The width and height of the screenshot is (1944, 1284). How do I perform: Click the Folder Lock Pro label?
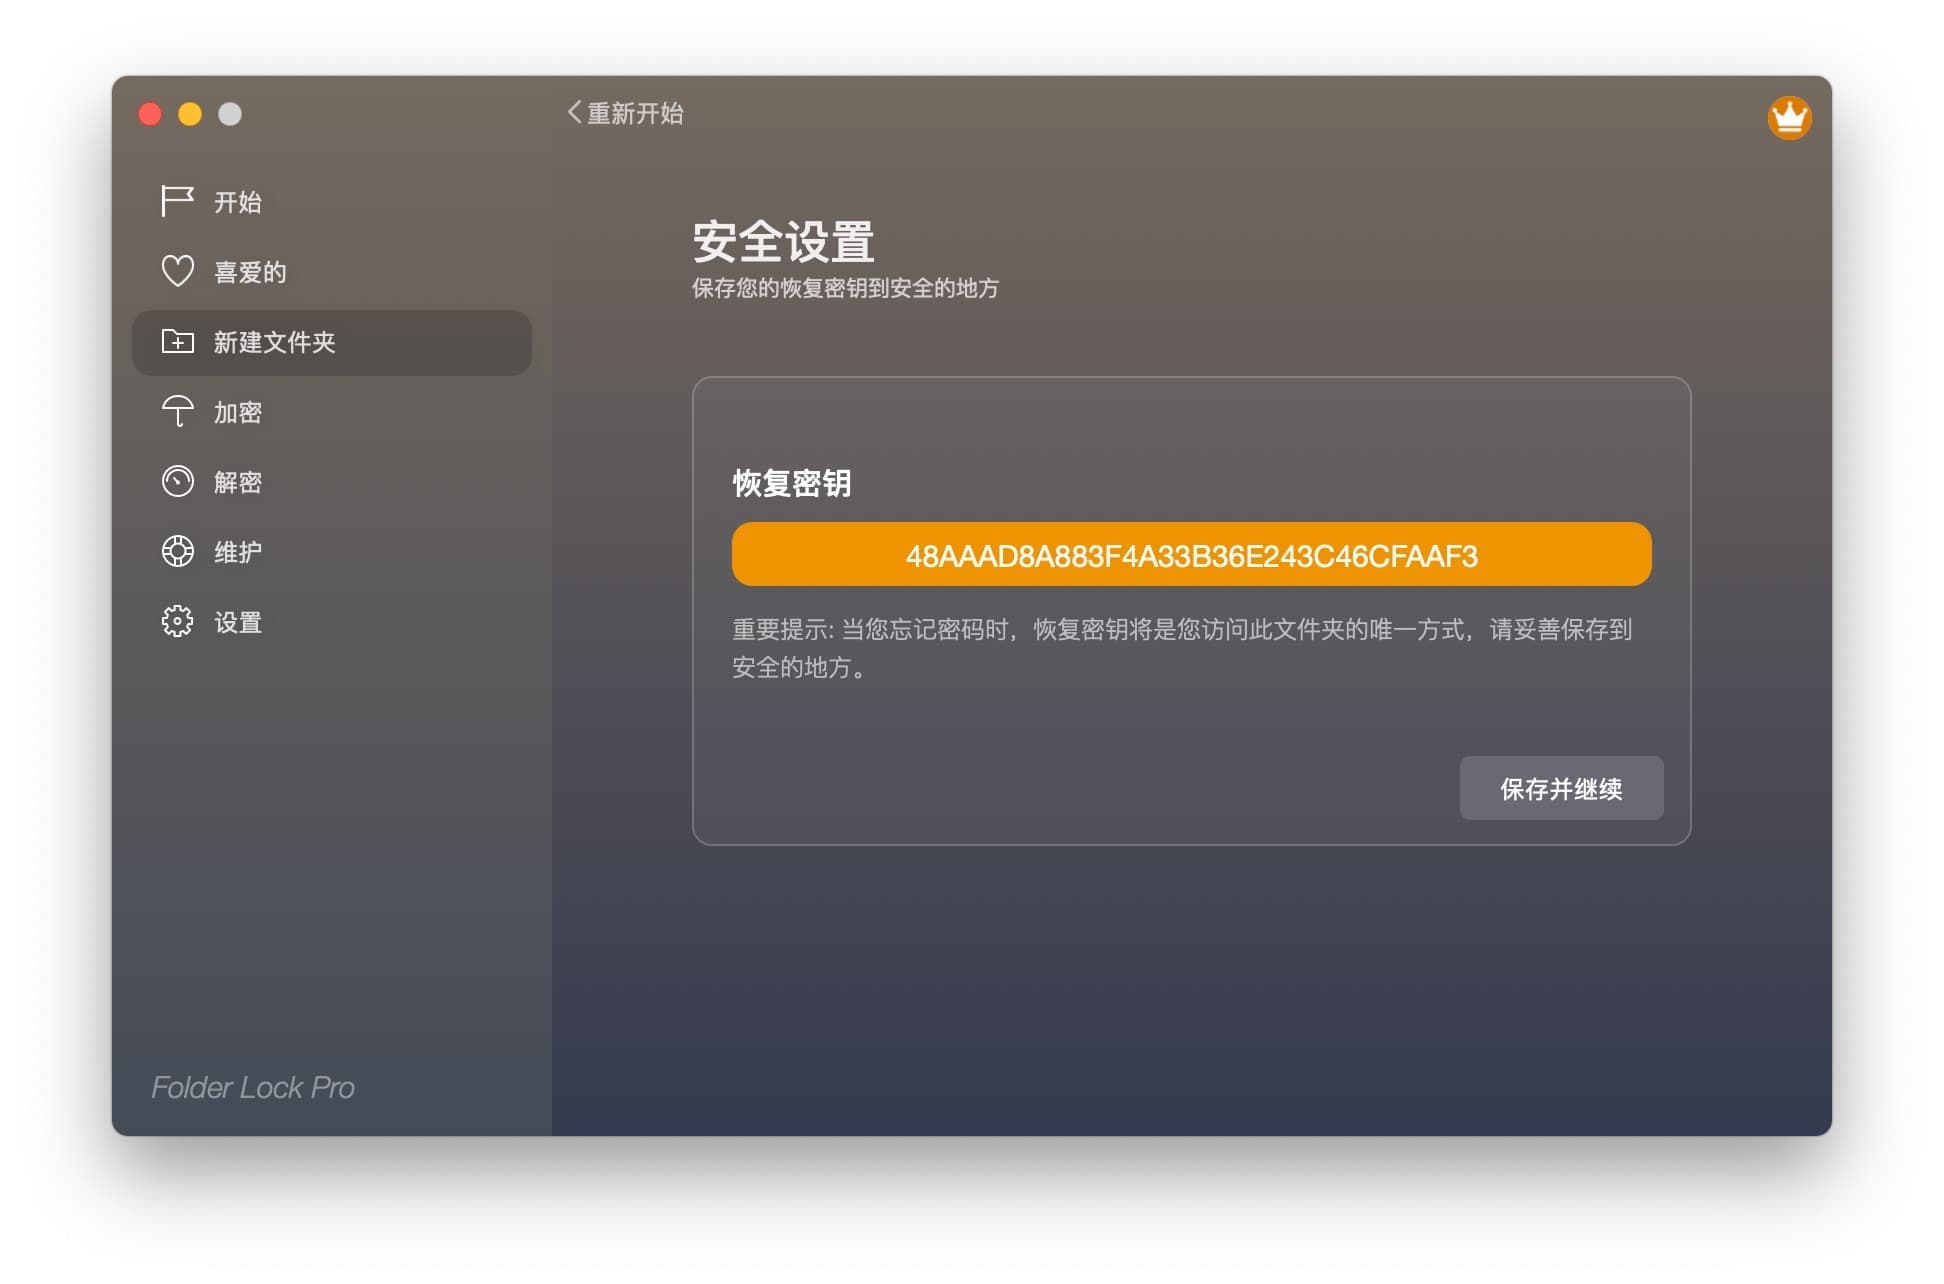253,1087
